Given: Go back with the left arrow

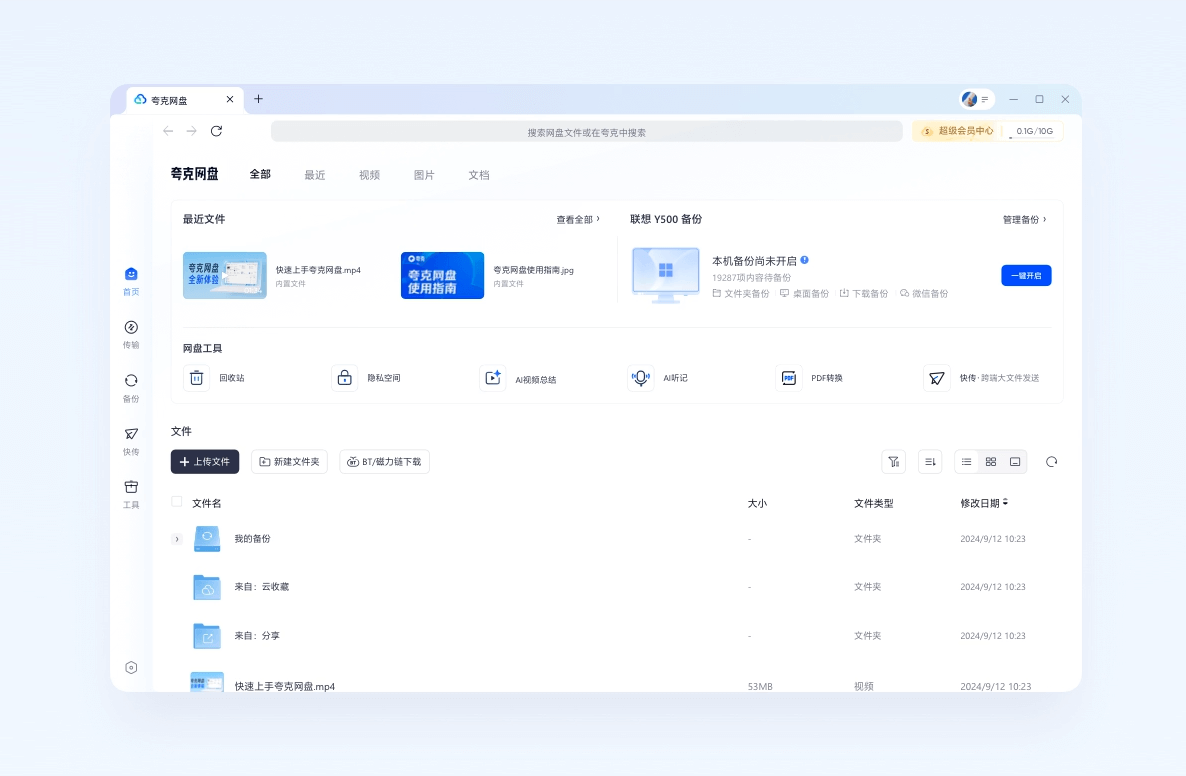Looking at the screenshot, I should 168,131.
